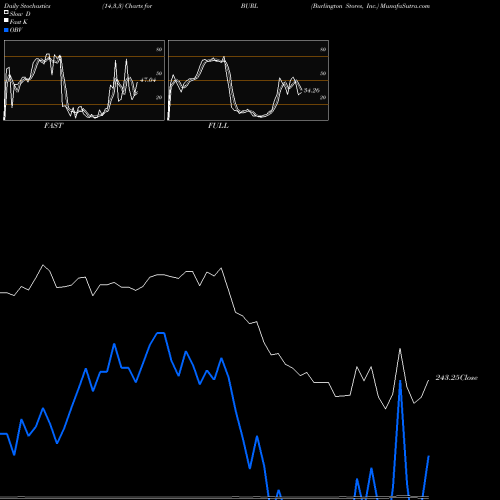Click the Slow D legend color box
Image resolution: width=500 pixels, height=500 pixels.
click(6, 12)
